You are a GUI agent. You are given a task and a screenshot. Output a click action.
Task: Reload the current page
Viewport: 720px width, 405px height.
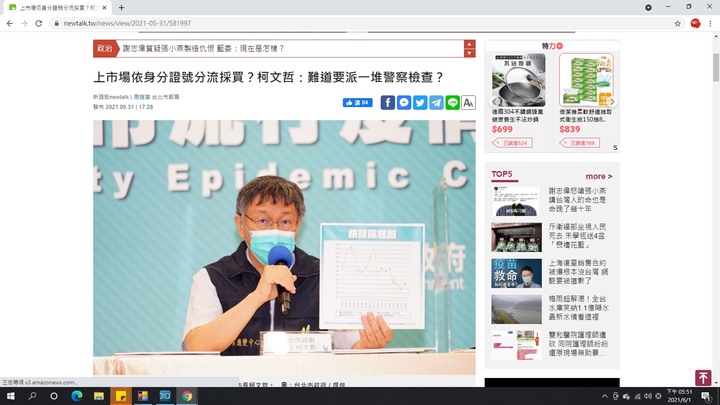pyautogui.click(x=39, y=23)
